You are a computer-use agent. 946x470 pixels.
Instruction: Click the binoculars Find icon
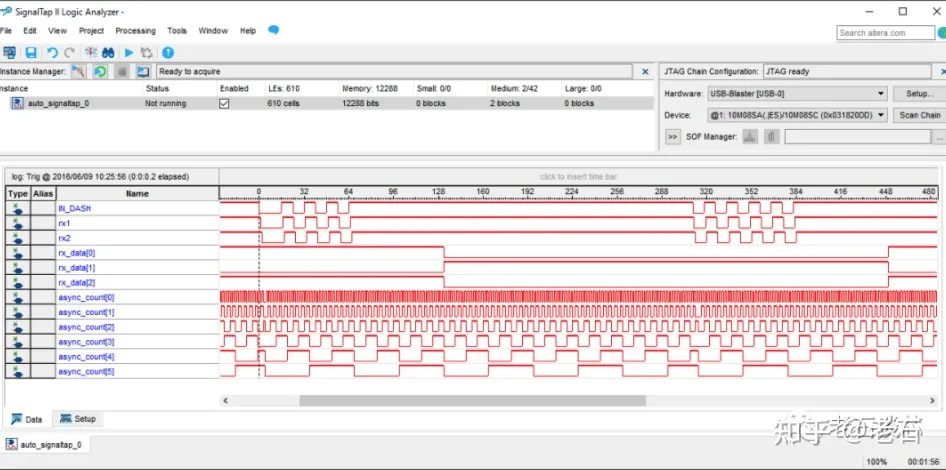(108, 53)
